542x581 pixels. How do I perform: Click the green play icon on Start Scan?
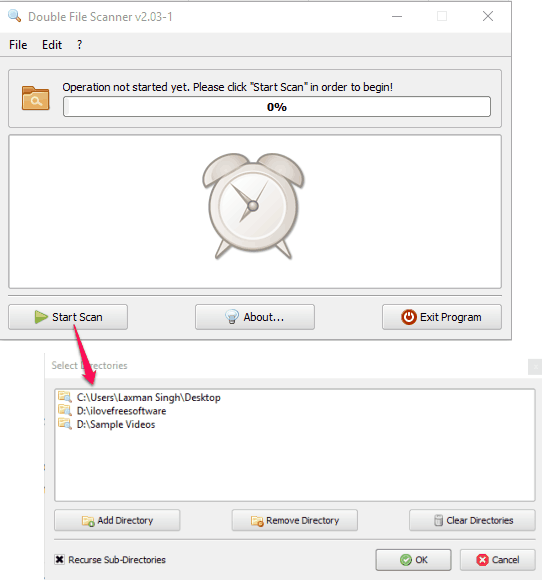pyautogui.click(x=41, y=317)
